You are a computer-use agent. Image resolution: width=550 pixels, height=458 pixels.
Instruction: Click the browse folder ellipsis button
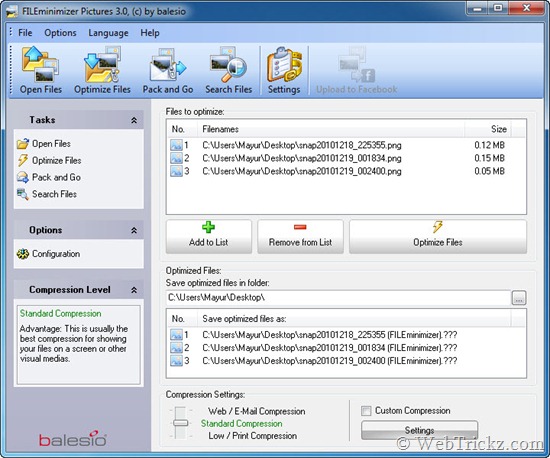point(519,298)
